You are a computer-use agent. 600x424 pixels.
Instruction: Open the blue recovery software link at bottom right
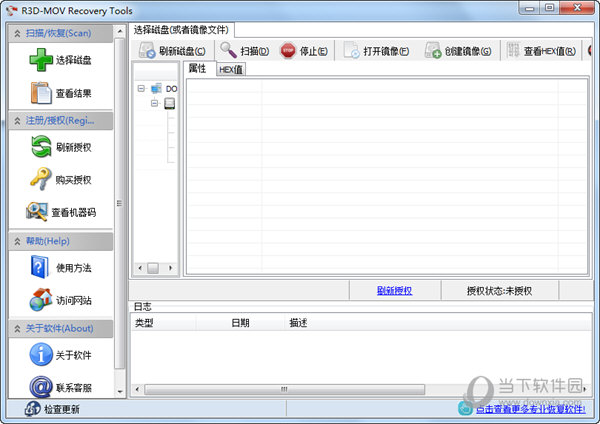[x=530, y=409]
